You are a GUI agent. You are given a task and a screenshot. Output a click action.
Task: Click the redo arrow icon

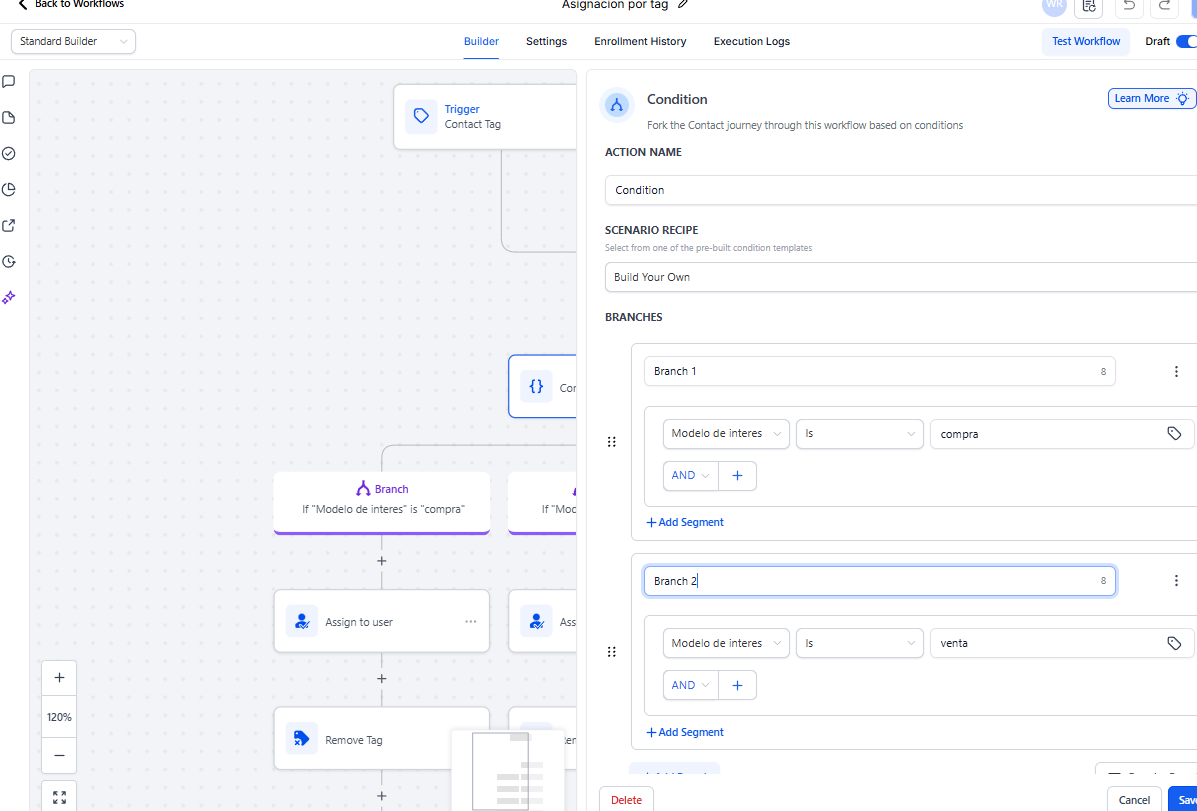click(x=1164, y=6)
